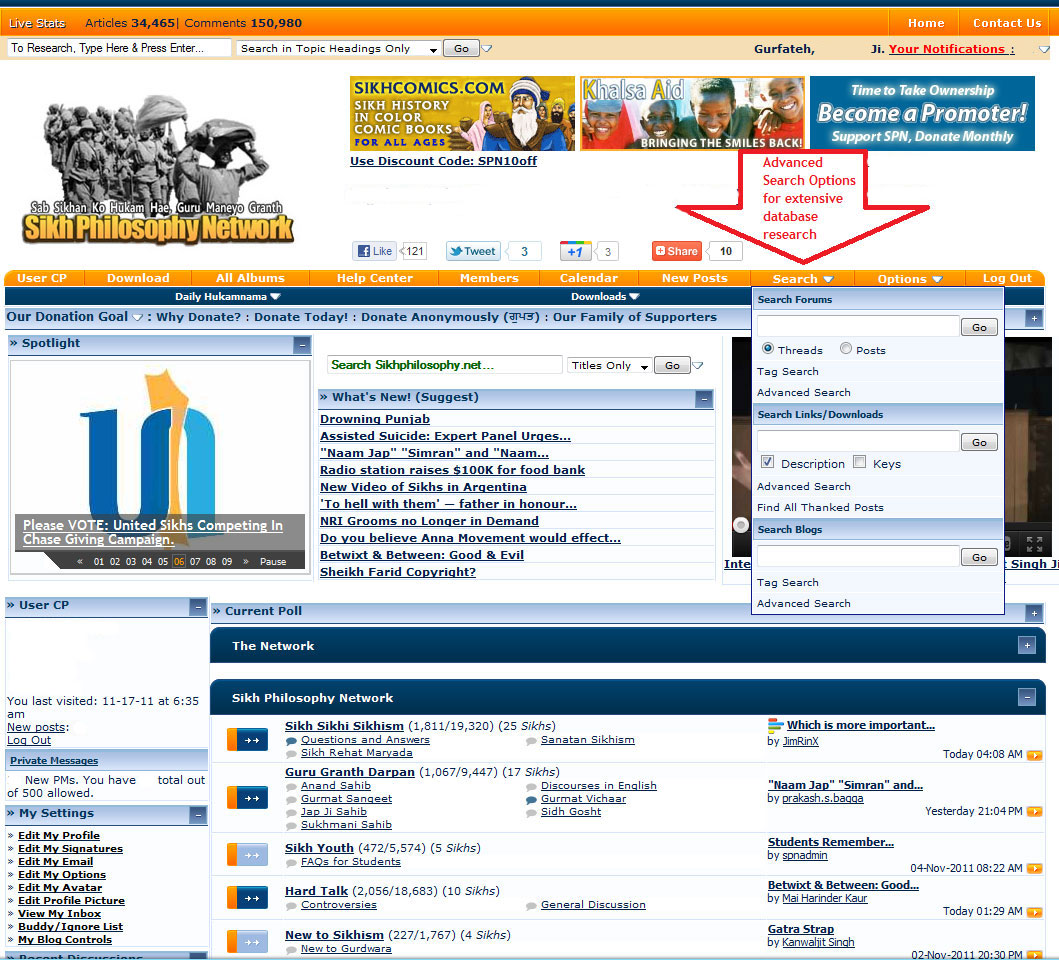Viewport: 1059px width, 960px height.
Task: Click the Google +1 button
Action: click(x=575, y=251)
